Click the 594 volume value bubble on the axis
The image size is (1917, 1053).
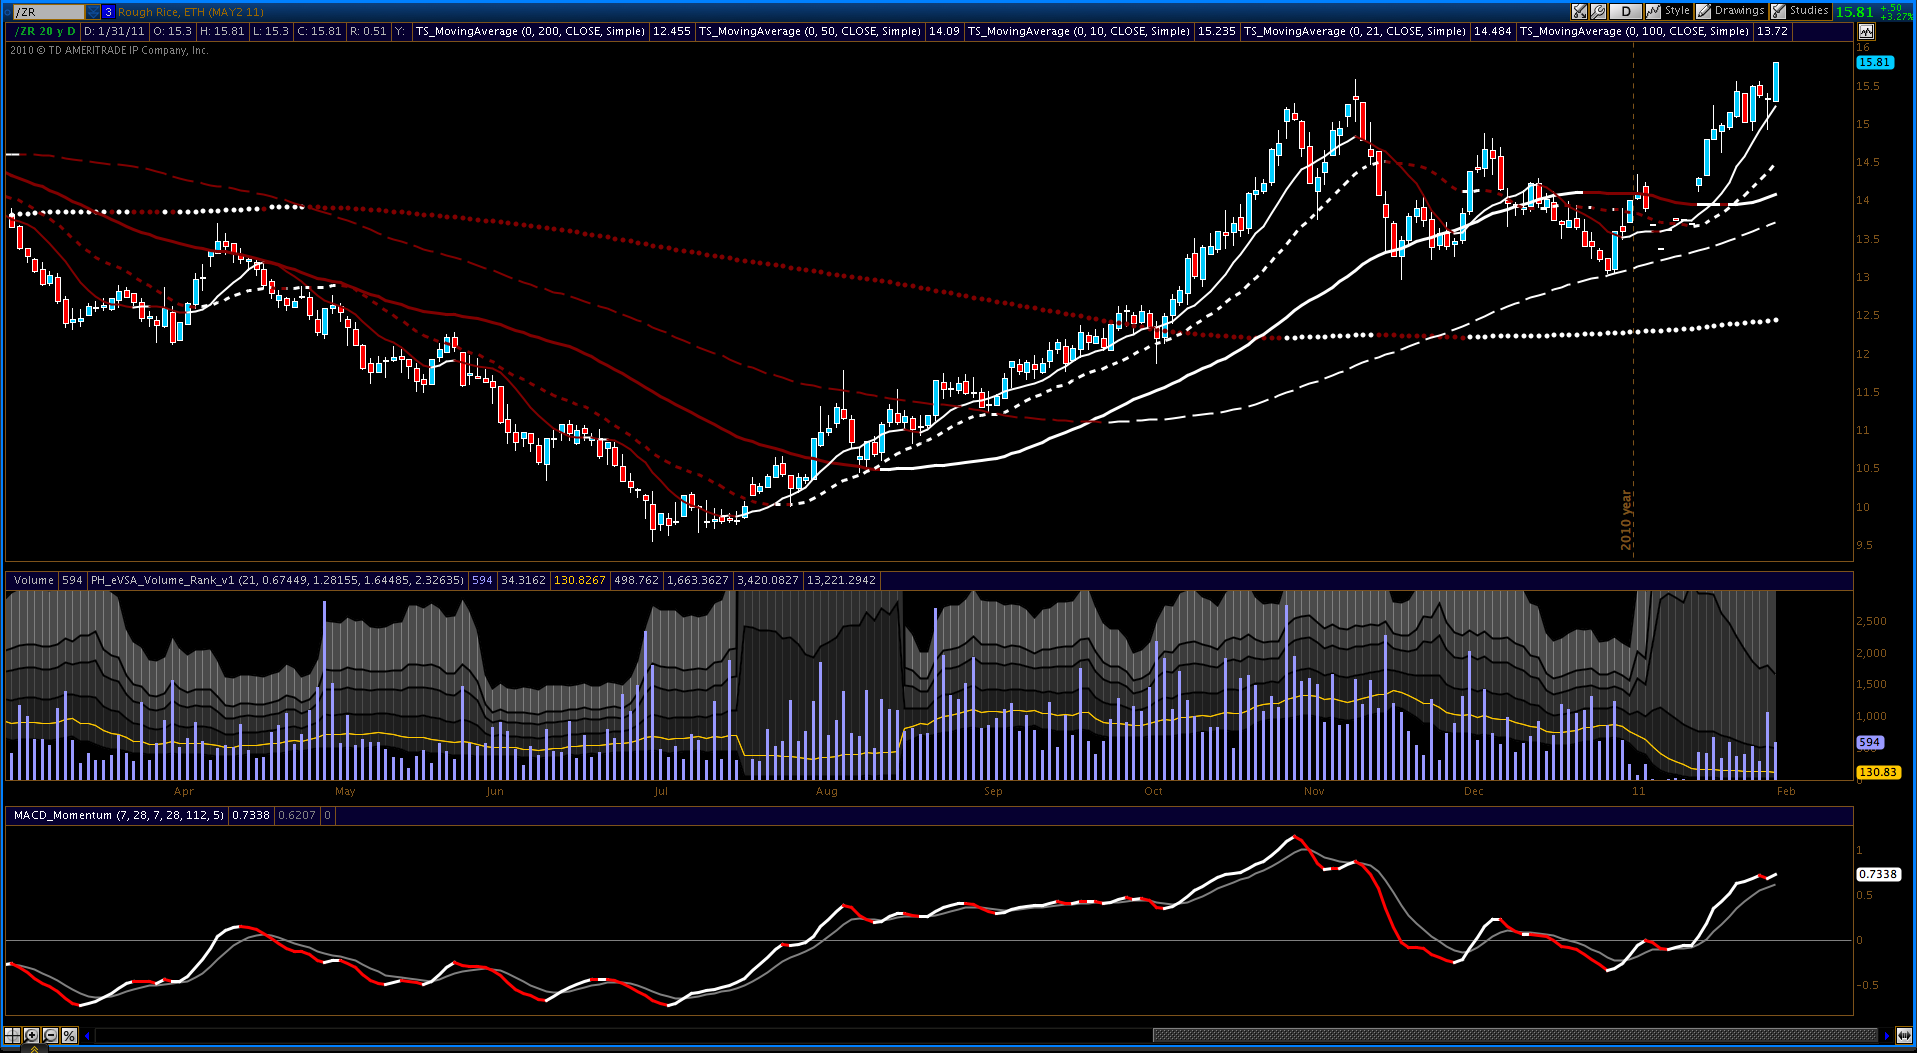click(x=1870, y=743)
